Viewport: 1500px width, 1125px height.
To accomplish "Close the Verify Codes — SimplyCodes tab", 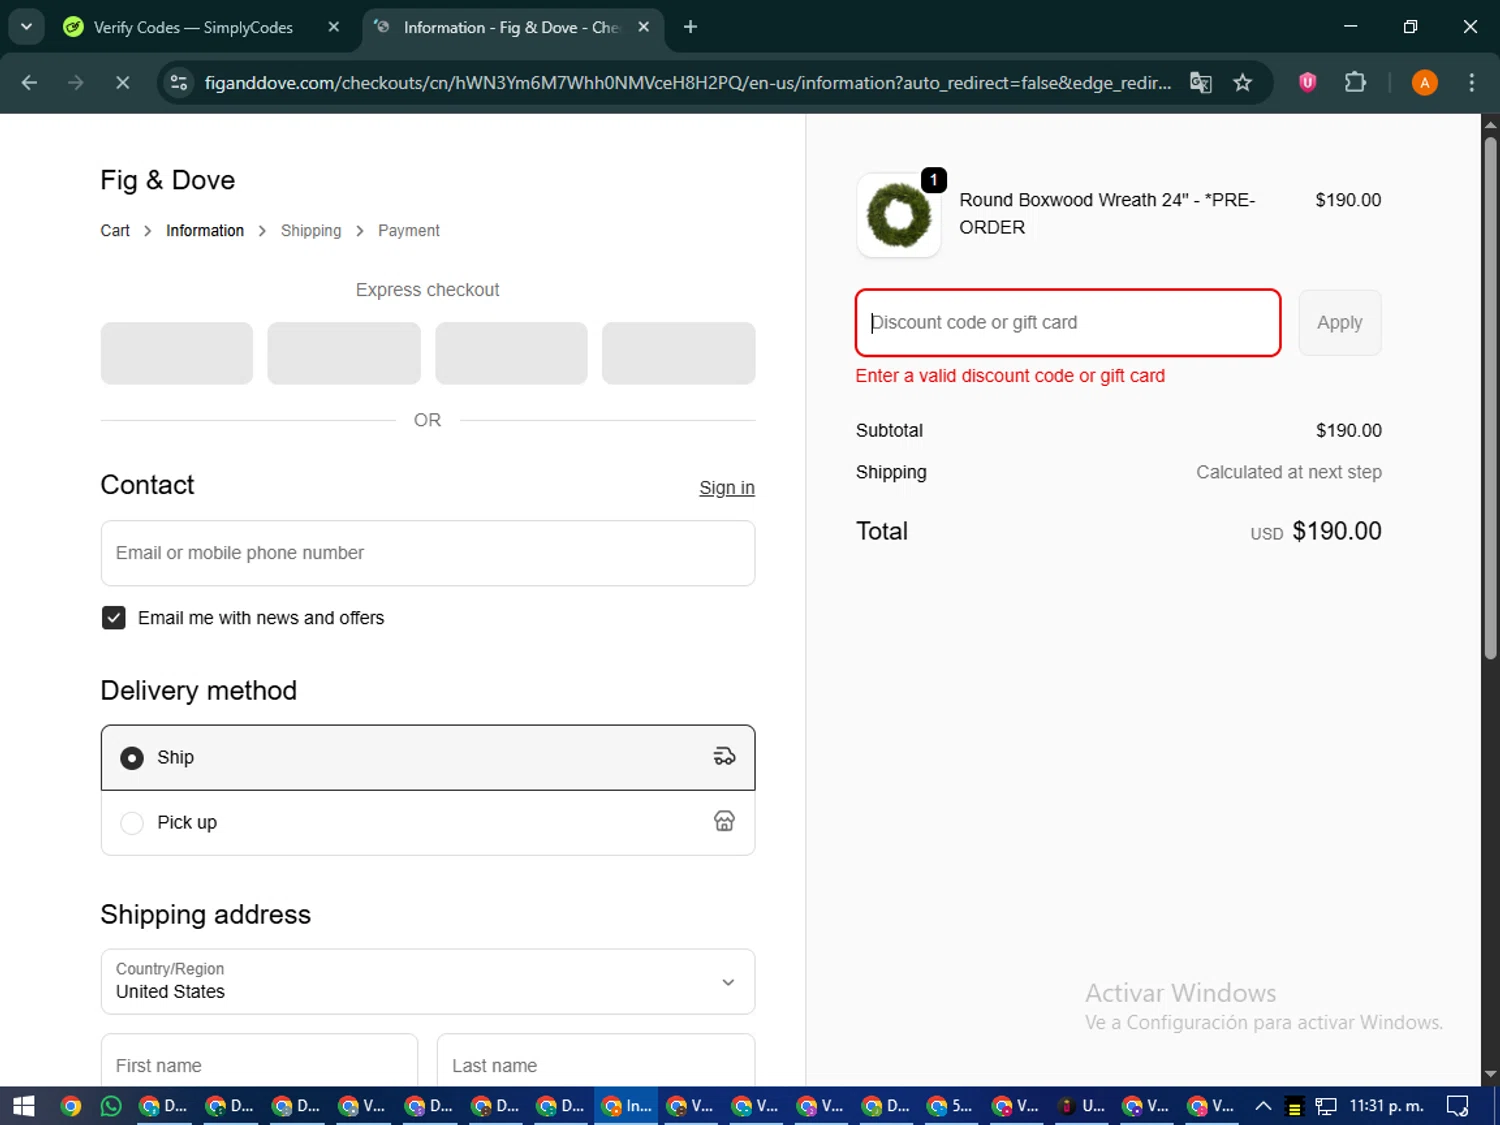I will pos(334,27).
